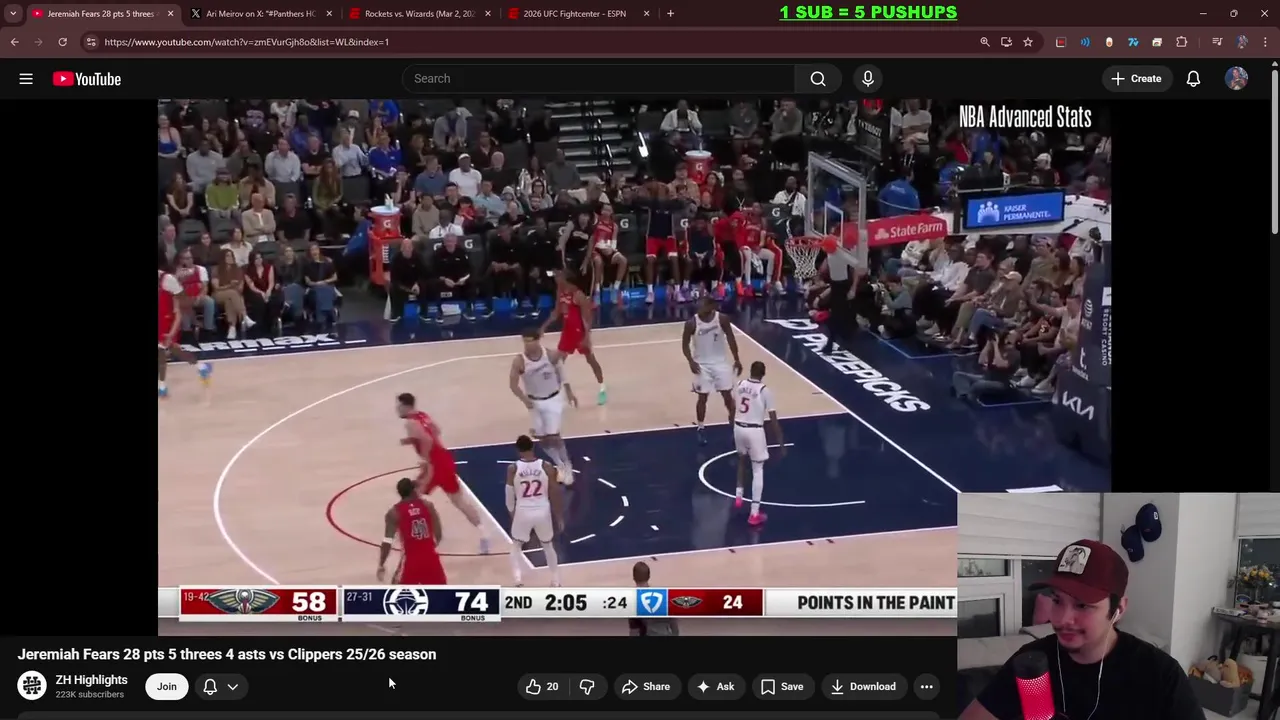Dislike the video with thumbs down
1280x720 pixels.
(587, 687)
